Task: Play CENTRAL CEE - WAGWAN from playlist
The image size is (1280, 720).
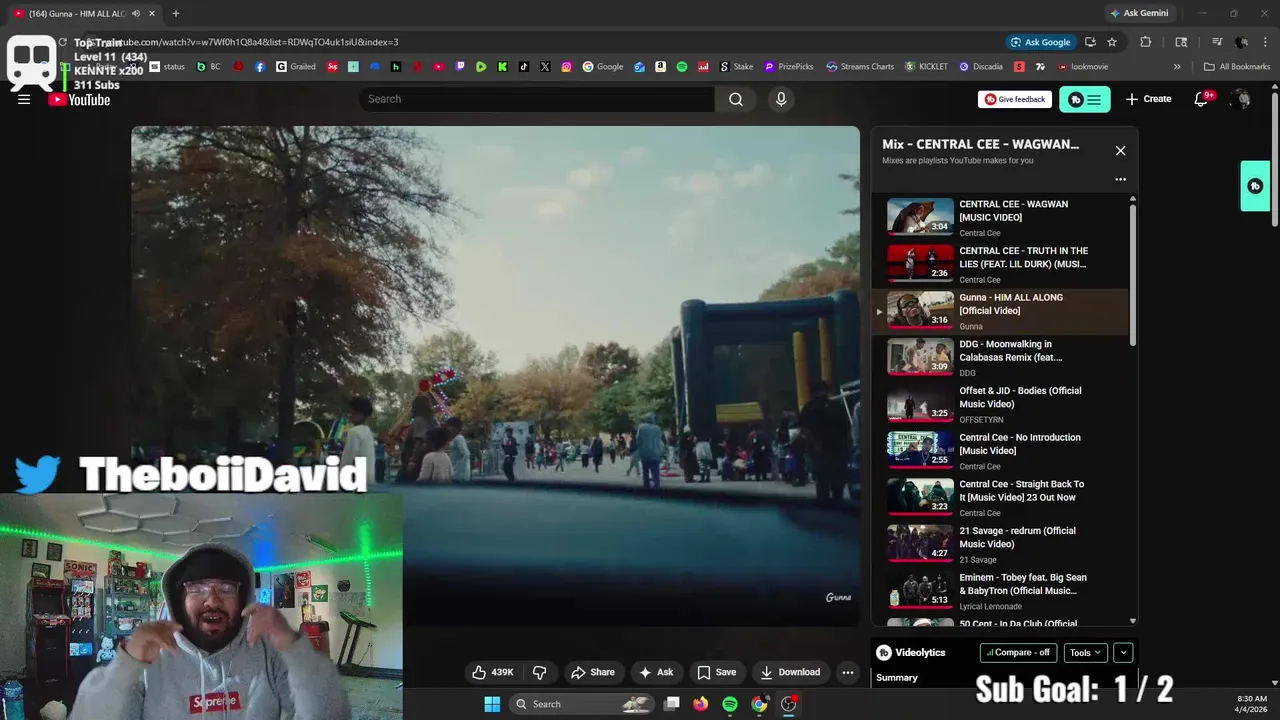Action: [1000, 217]
